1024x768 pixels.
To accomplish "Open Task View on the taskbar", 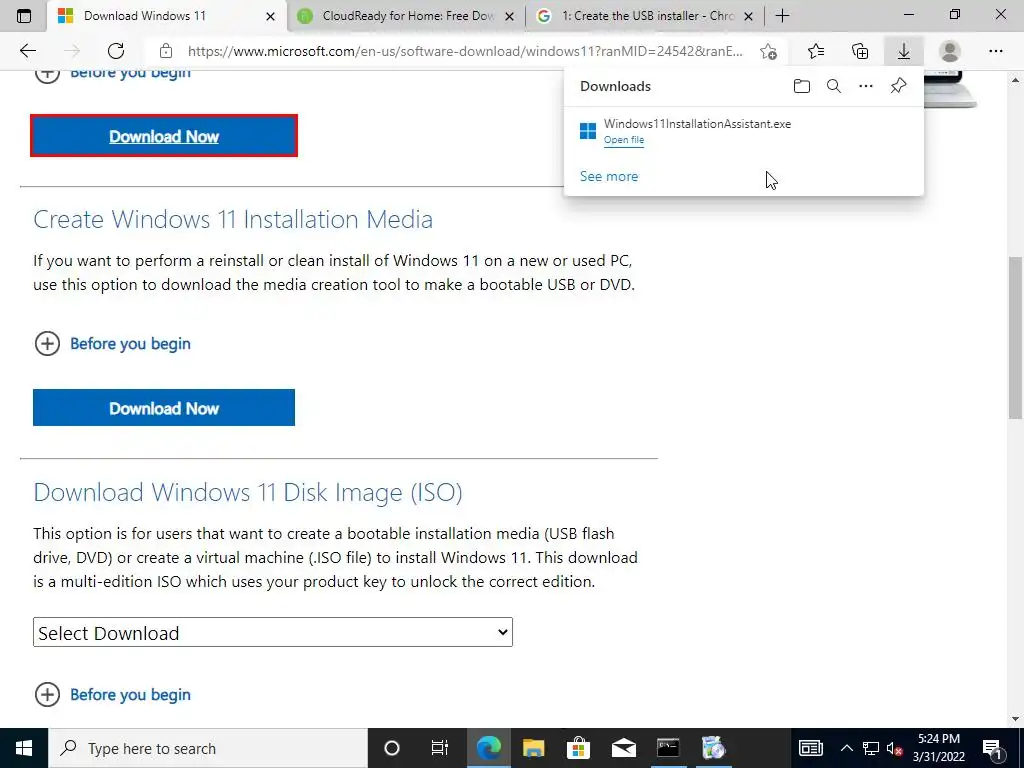I will tap(440, 748).
